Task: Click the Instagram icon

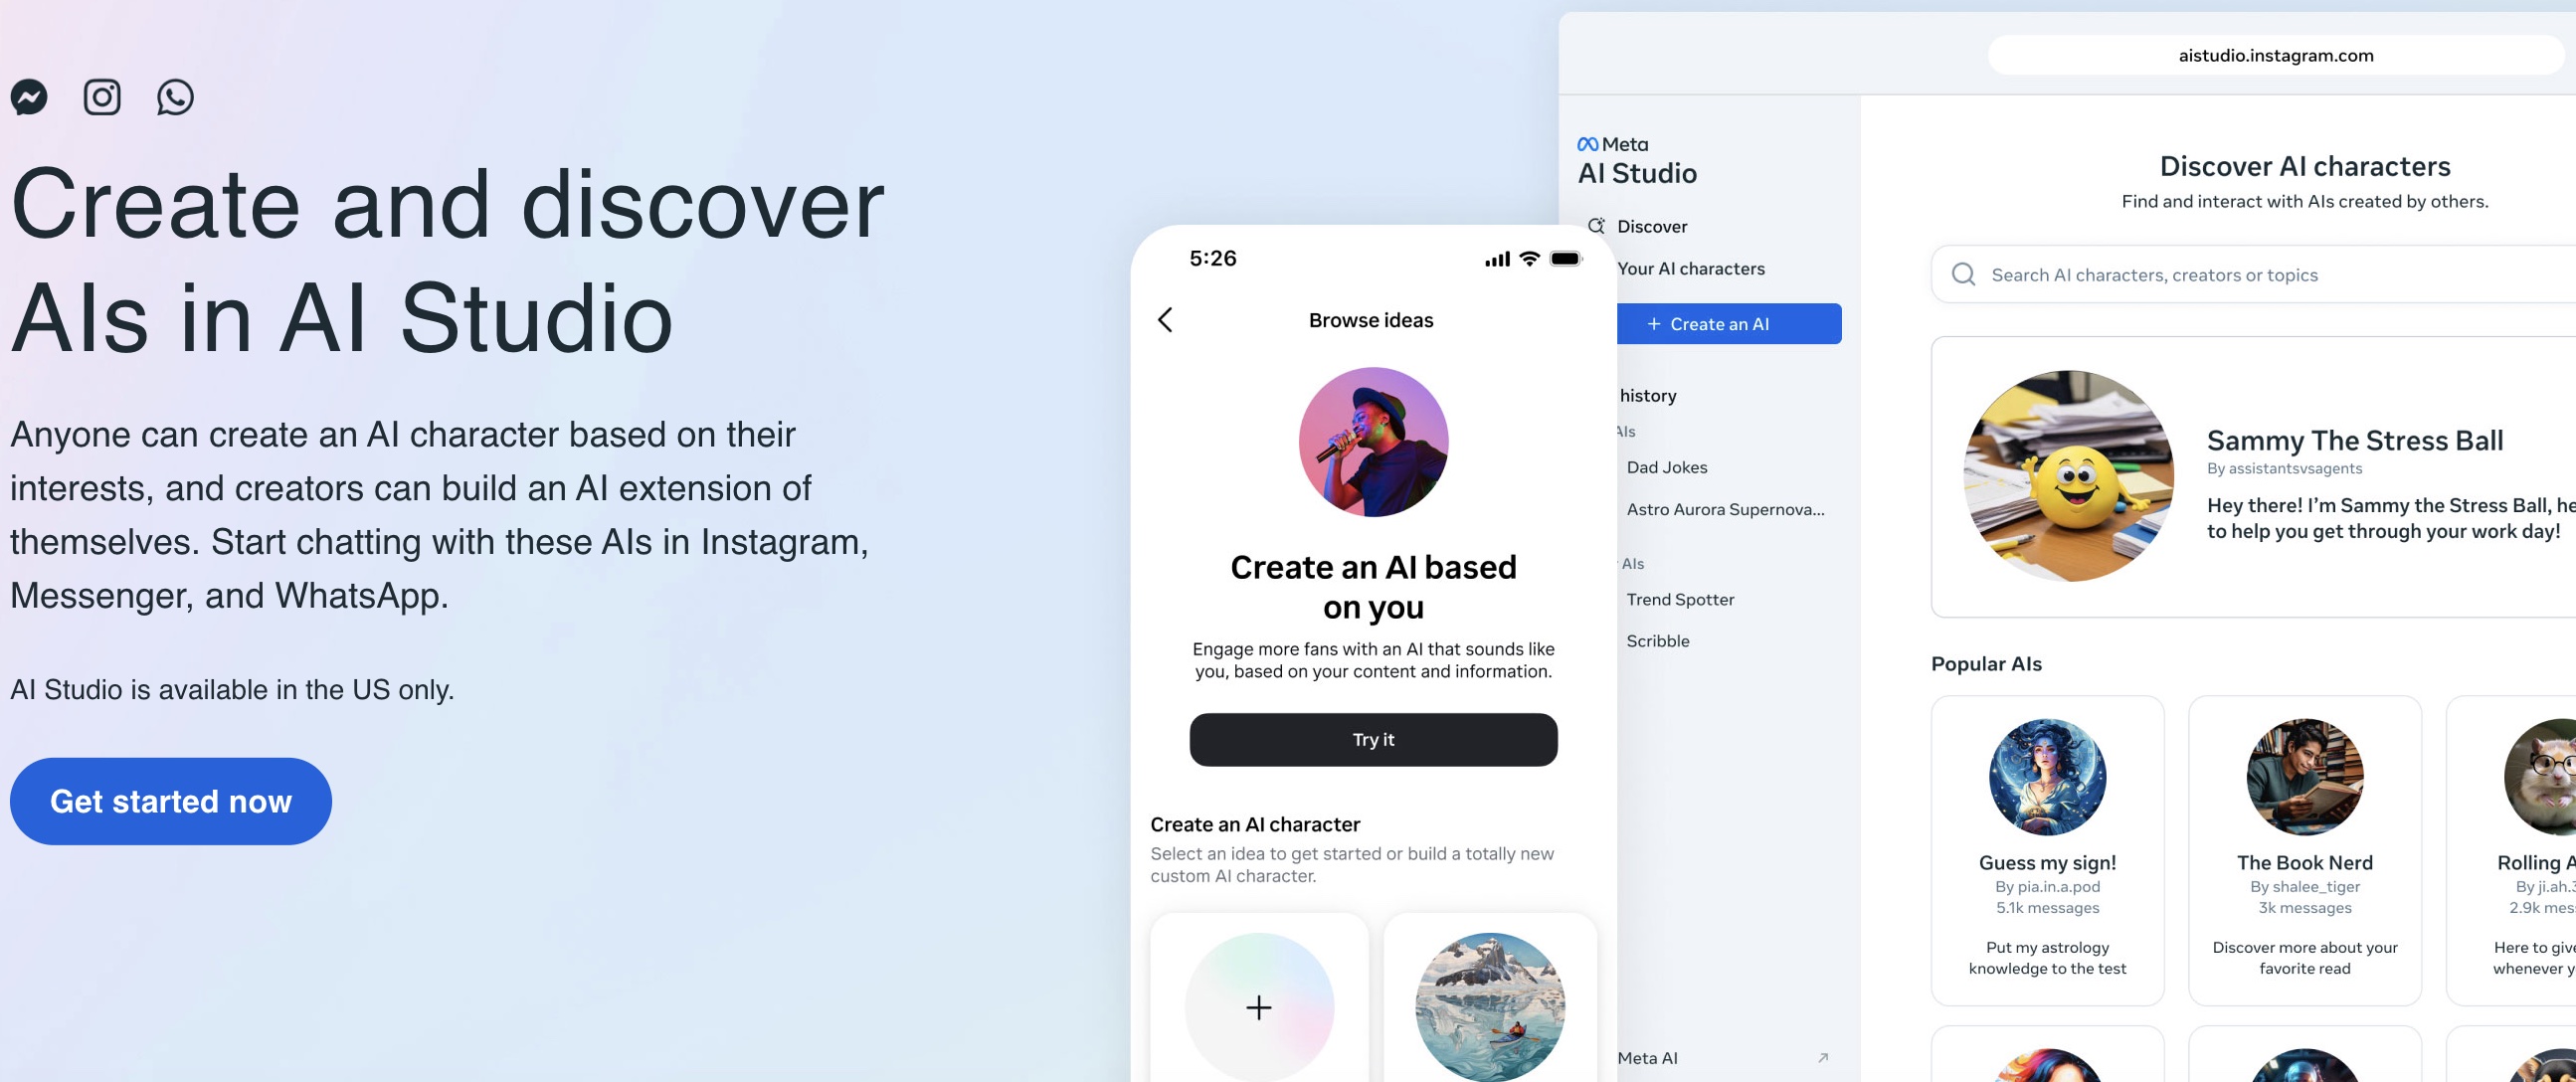Action: tap(100, 95)
